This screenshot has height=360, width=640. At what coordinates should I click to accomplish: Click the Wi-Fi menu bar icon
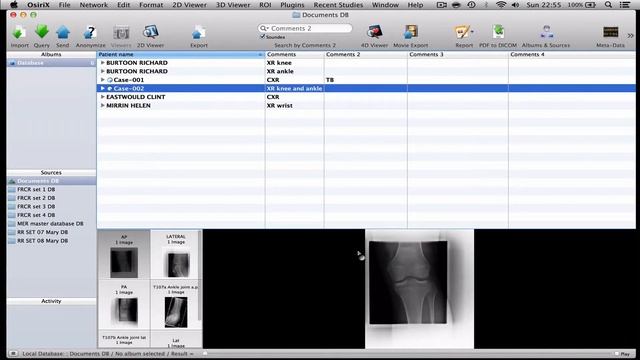[x=501, y=5]
